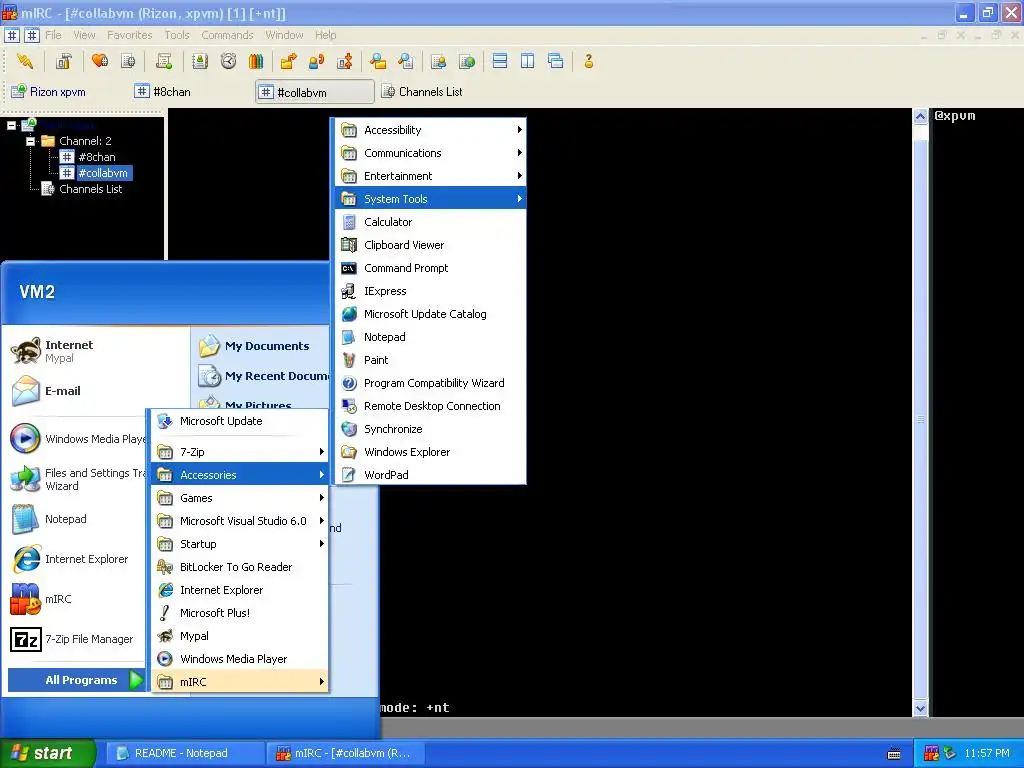The width and height of the screenshot is (1024, 768).
Task: Open mIRC Options via hammer icon
Action: tap(63, 61)
